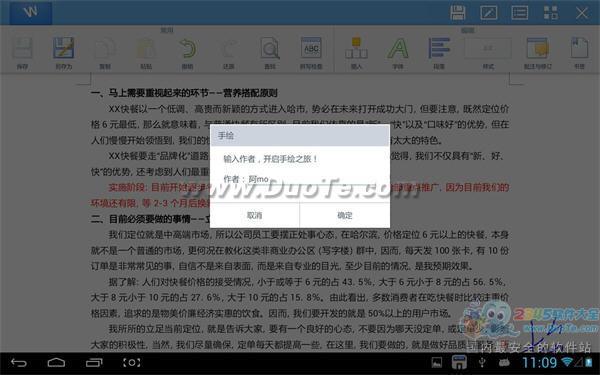This screenshot has height=375, width=600.
Task: Open the green A font tool
Action: [398, 53]
